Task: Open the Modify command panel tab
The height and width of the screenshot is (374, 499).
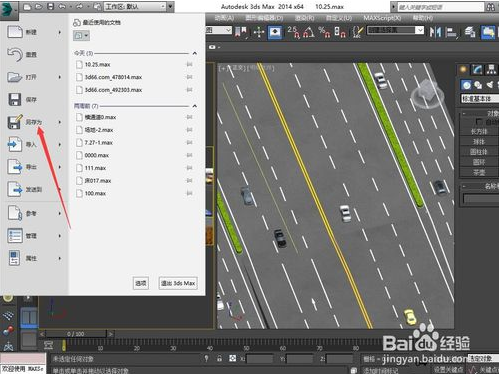Action: (x=477, y=69)
